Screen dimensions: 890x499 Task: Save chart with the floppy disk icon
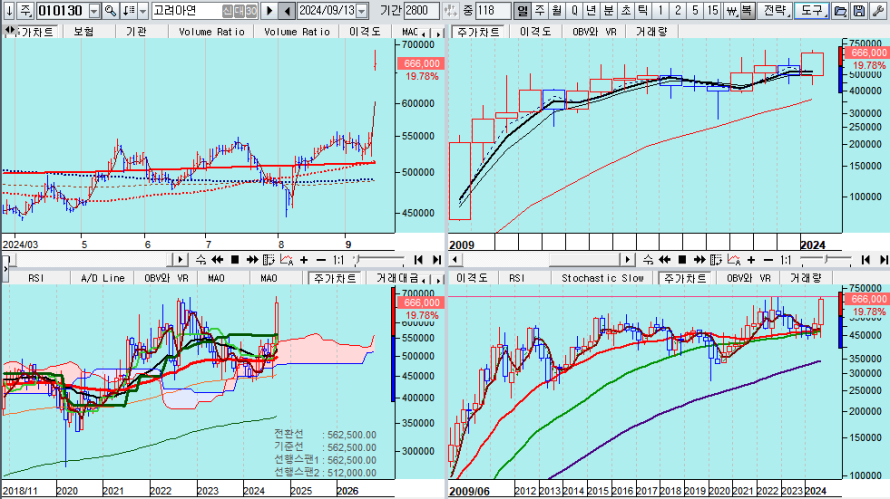click(x=859, y=10)
